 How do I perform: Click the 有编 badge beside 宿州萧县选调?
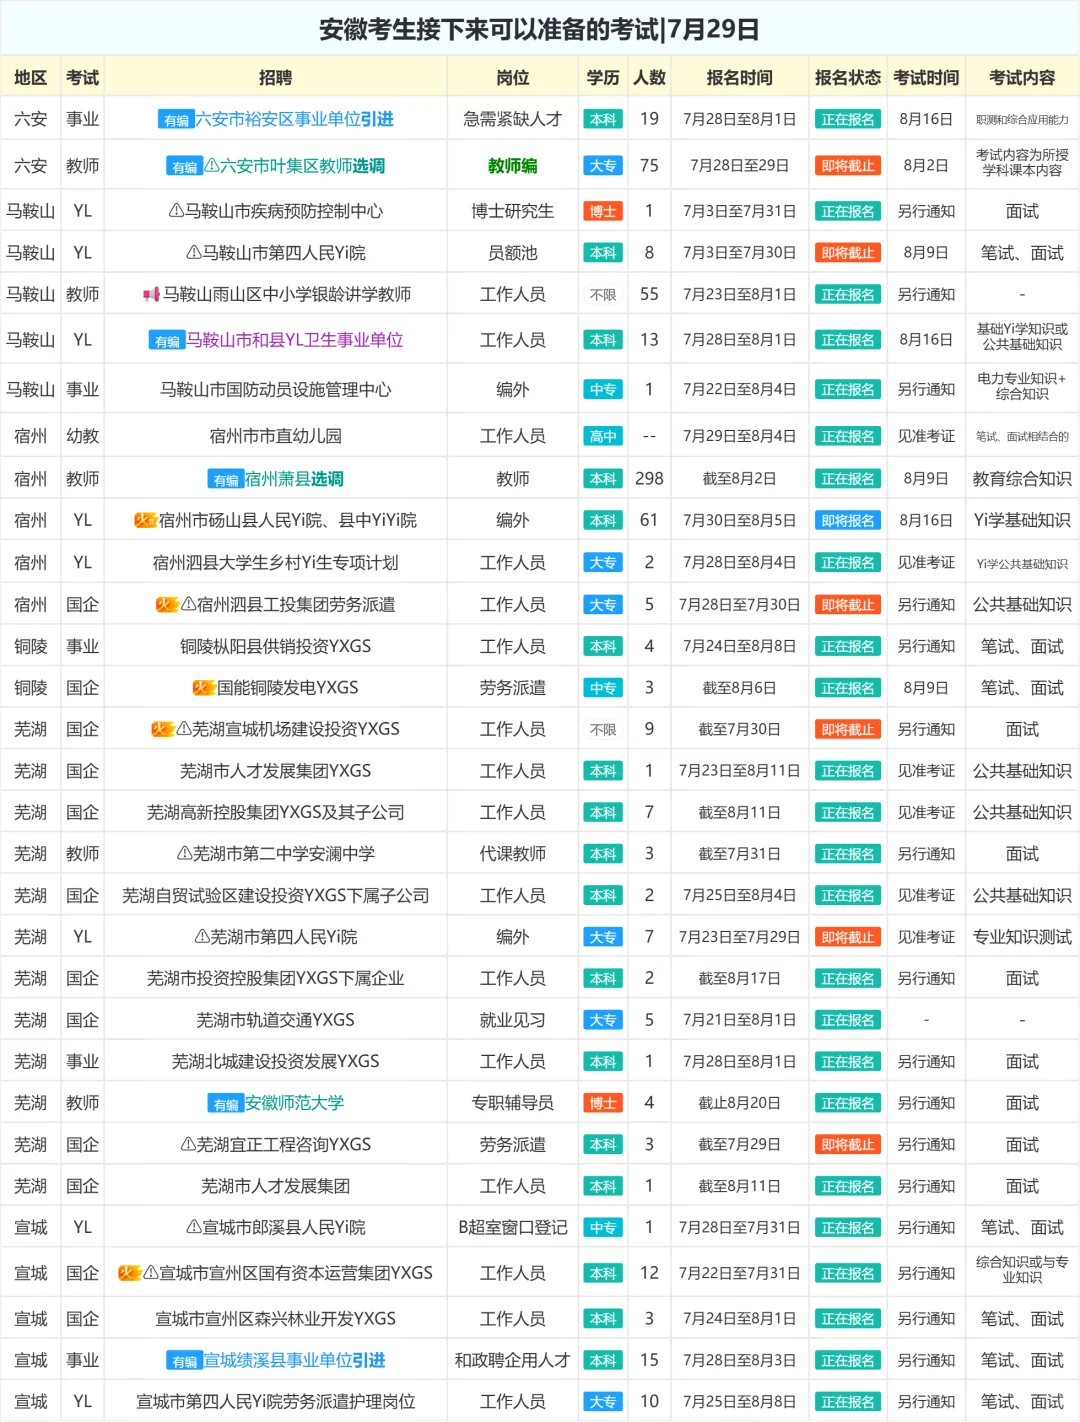(x=226, y=480)
